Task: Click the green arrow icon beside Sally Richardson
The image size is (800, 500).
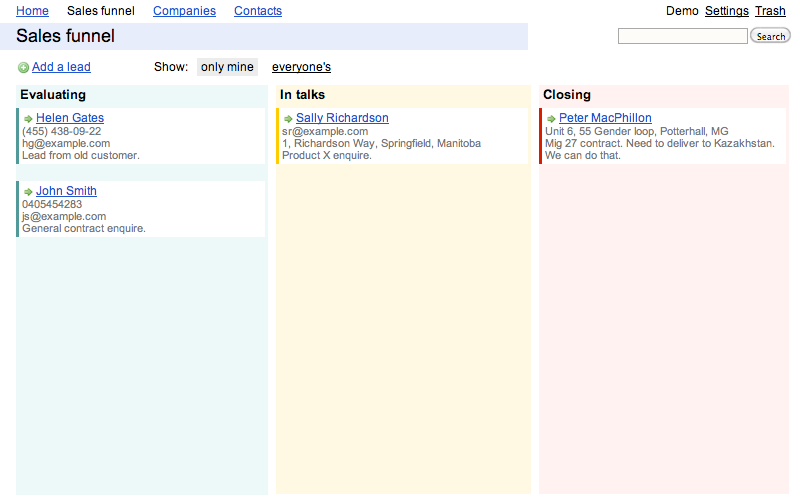Action: (288, 119)
